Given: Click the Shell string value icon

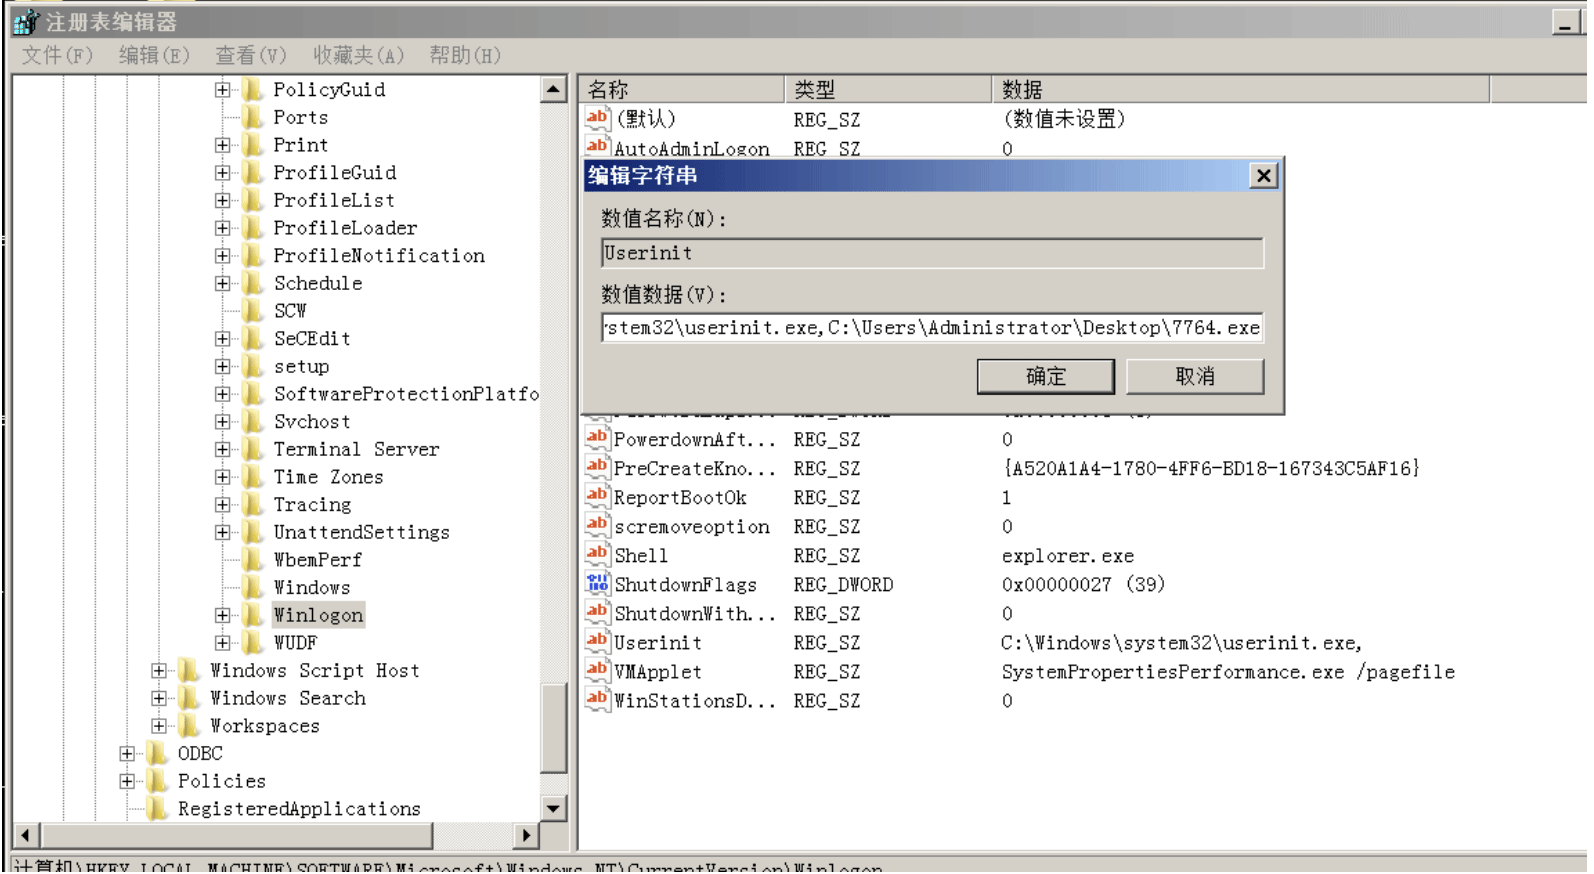Looking at the screenshot, I should [x=597, y=555].
